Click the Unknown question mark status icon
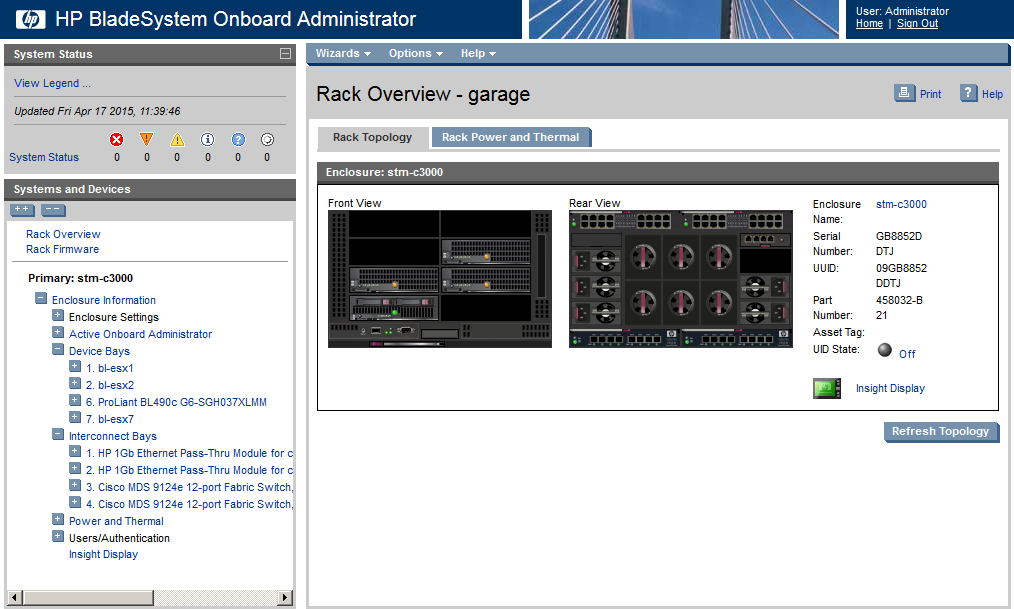 pos(238,140)
